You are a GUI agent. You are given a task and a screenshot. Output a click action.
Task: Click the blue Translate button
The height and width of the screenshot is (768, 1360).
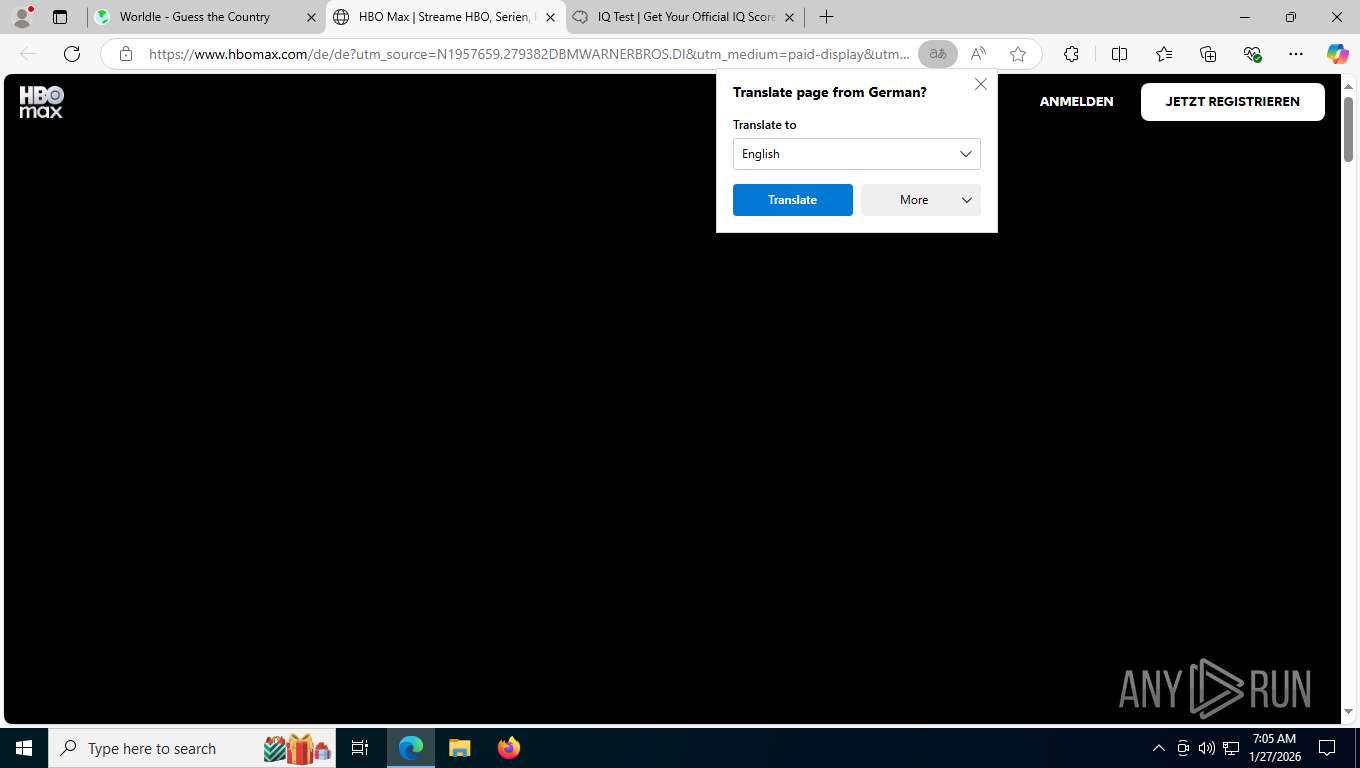[x=793, y=200]
